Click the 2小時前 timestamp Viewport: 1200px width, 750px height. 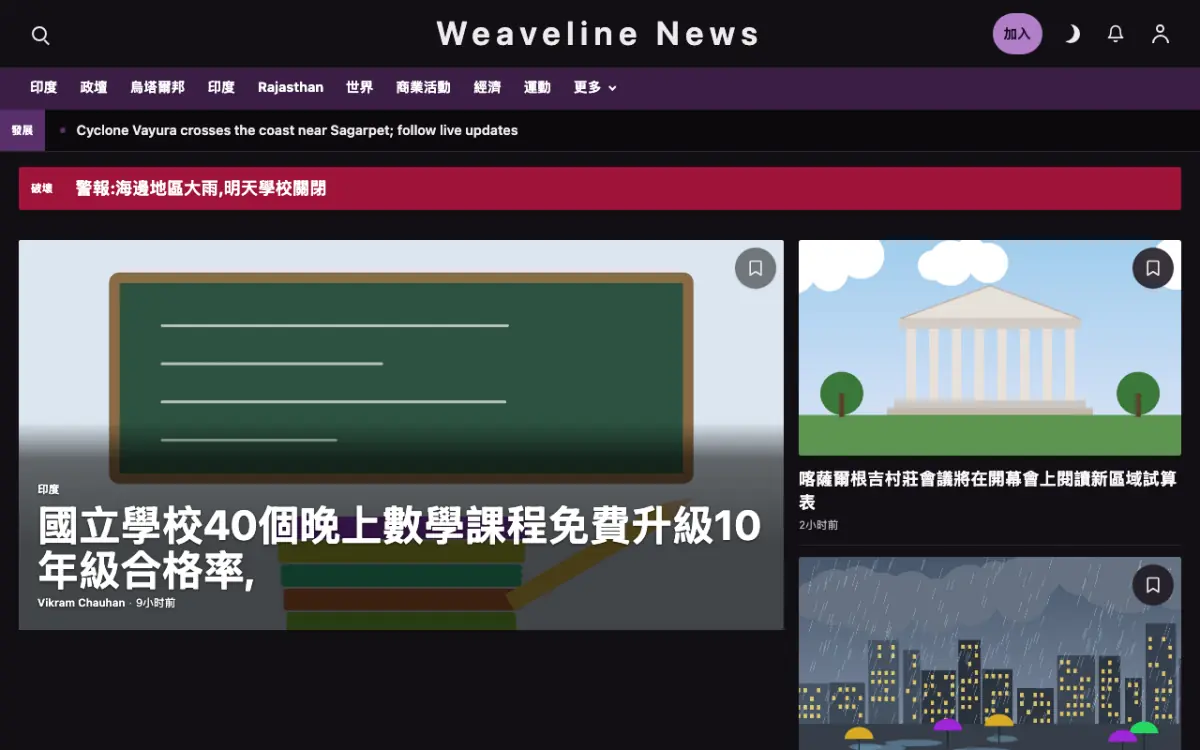818,525
